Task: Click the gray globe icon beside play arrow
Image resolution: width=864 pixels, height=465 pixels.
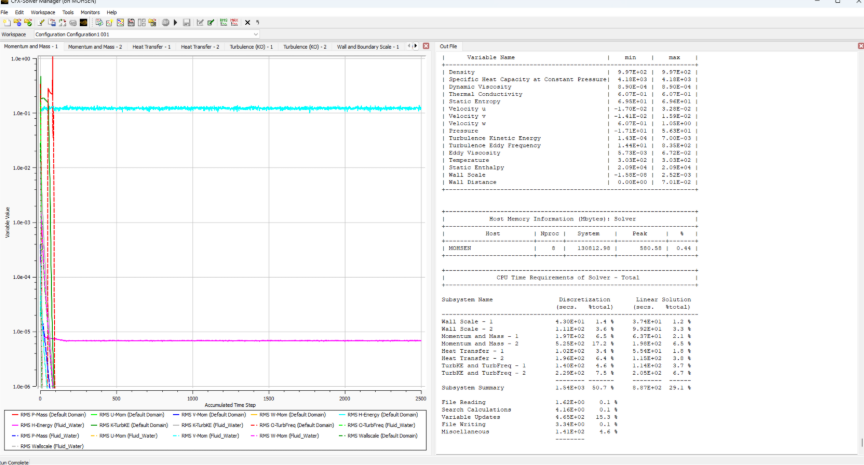Action: click(x=165, y=22)
